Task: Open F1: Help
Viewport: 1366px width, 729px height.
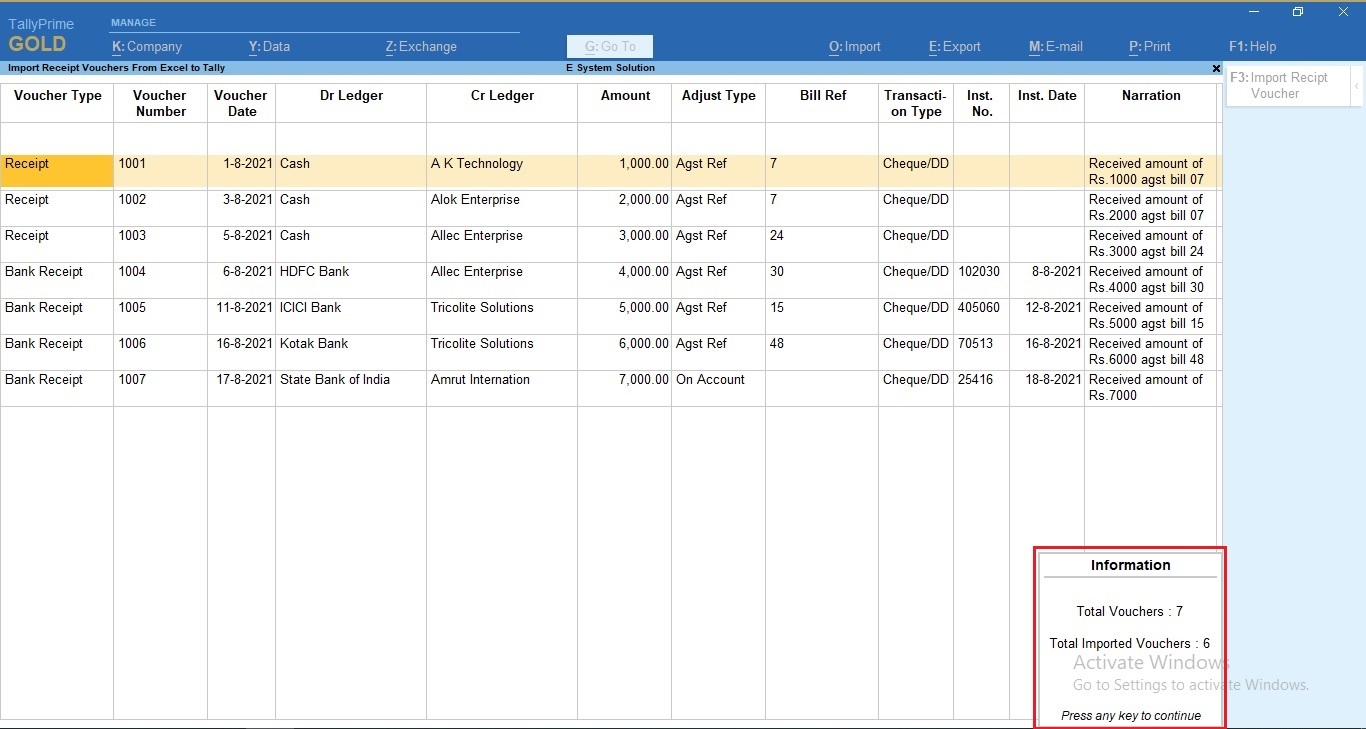Action: 1252,46
